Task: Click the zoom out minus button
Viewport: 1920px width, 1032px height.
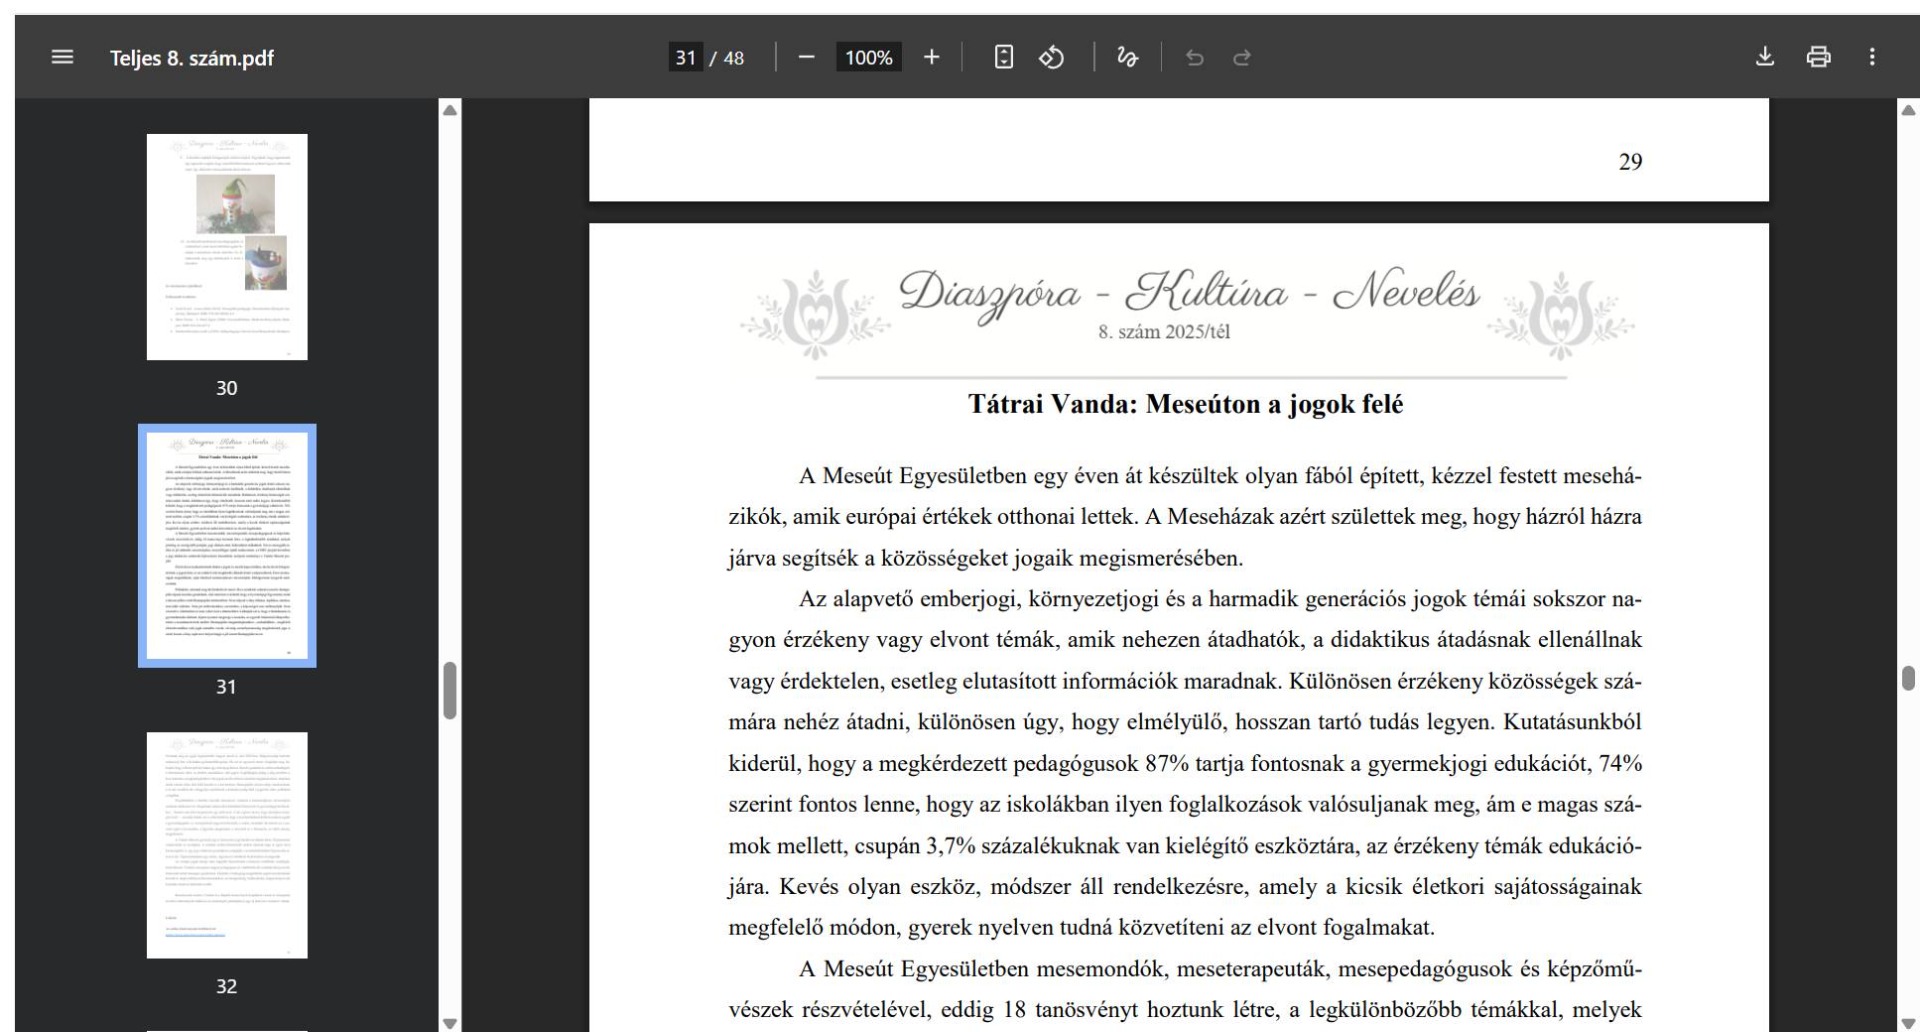Action: [806, 57]
